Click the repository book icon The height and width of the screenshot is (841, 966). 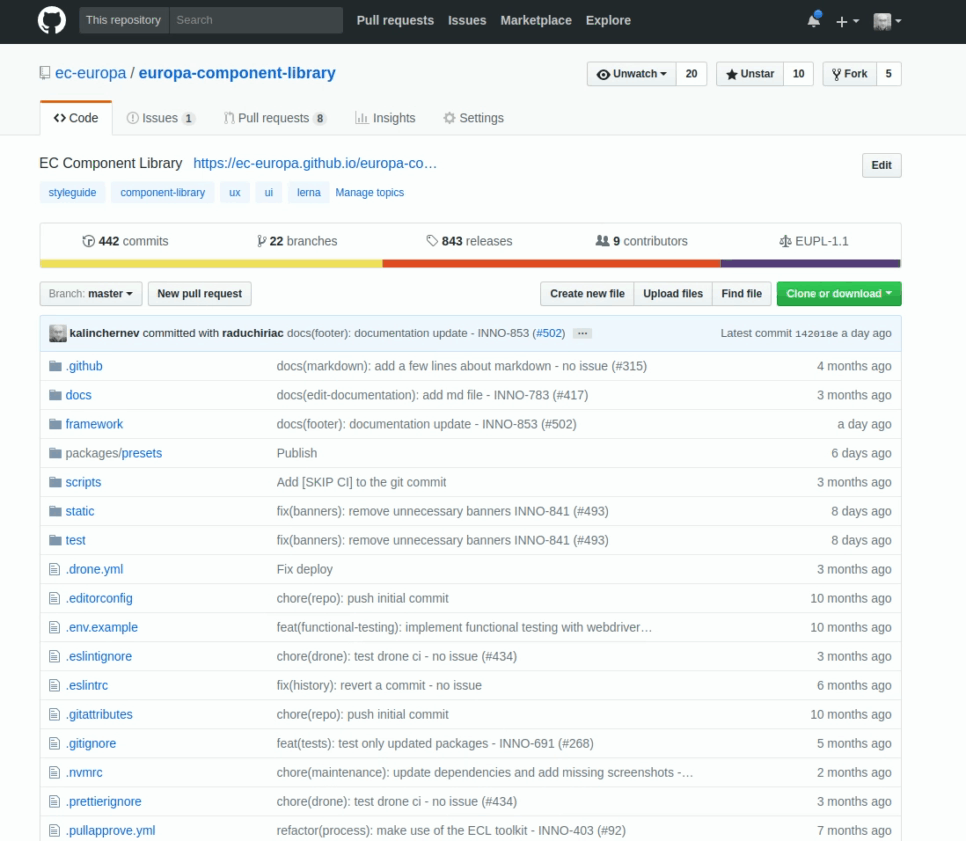(45, 73)
